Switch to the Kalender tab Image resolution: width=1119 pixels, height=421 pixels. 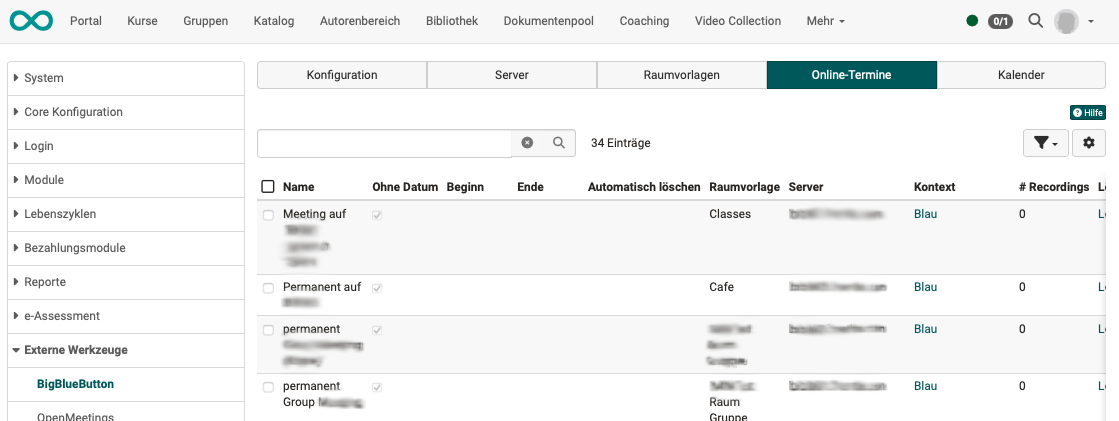(1021, 75)
